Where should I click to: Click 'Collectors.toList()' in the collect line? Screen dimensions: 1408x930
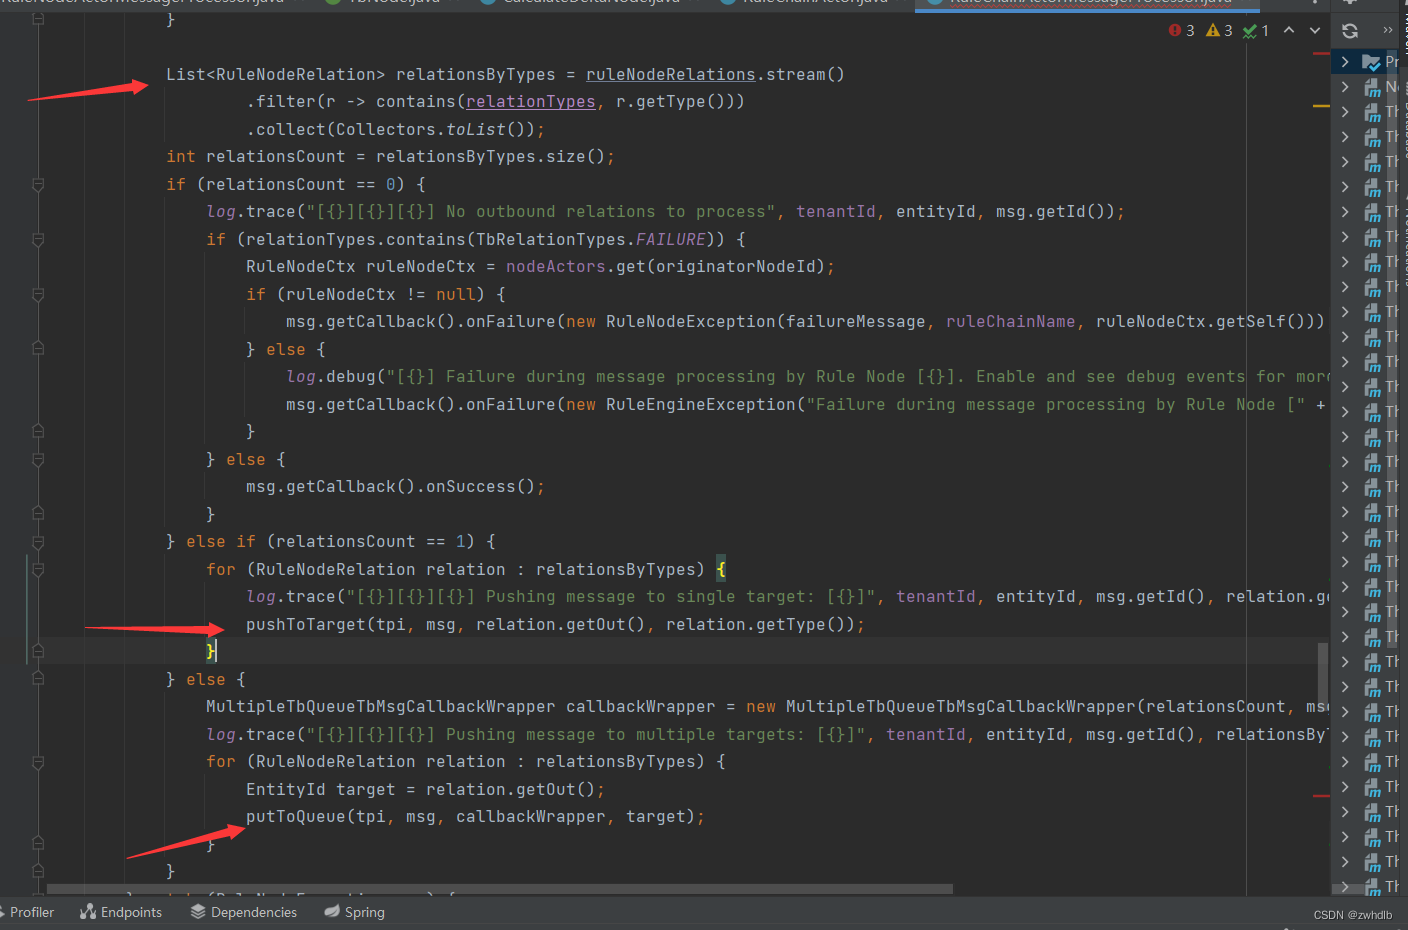coord(435,130)
